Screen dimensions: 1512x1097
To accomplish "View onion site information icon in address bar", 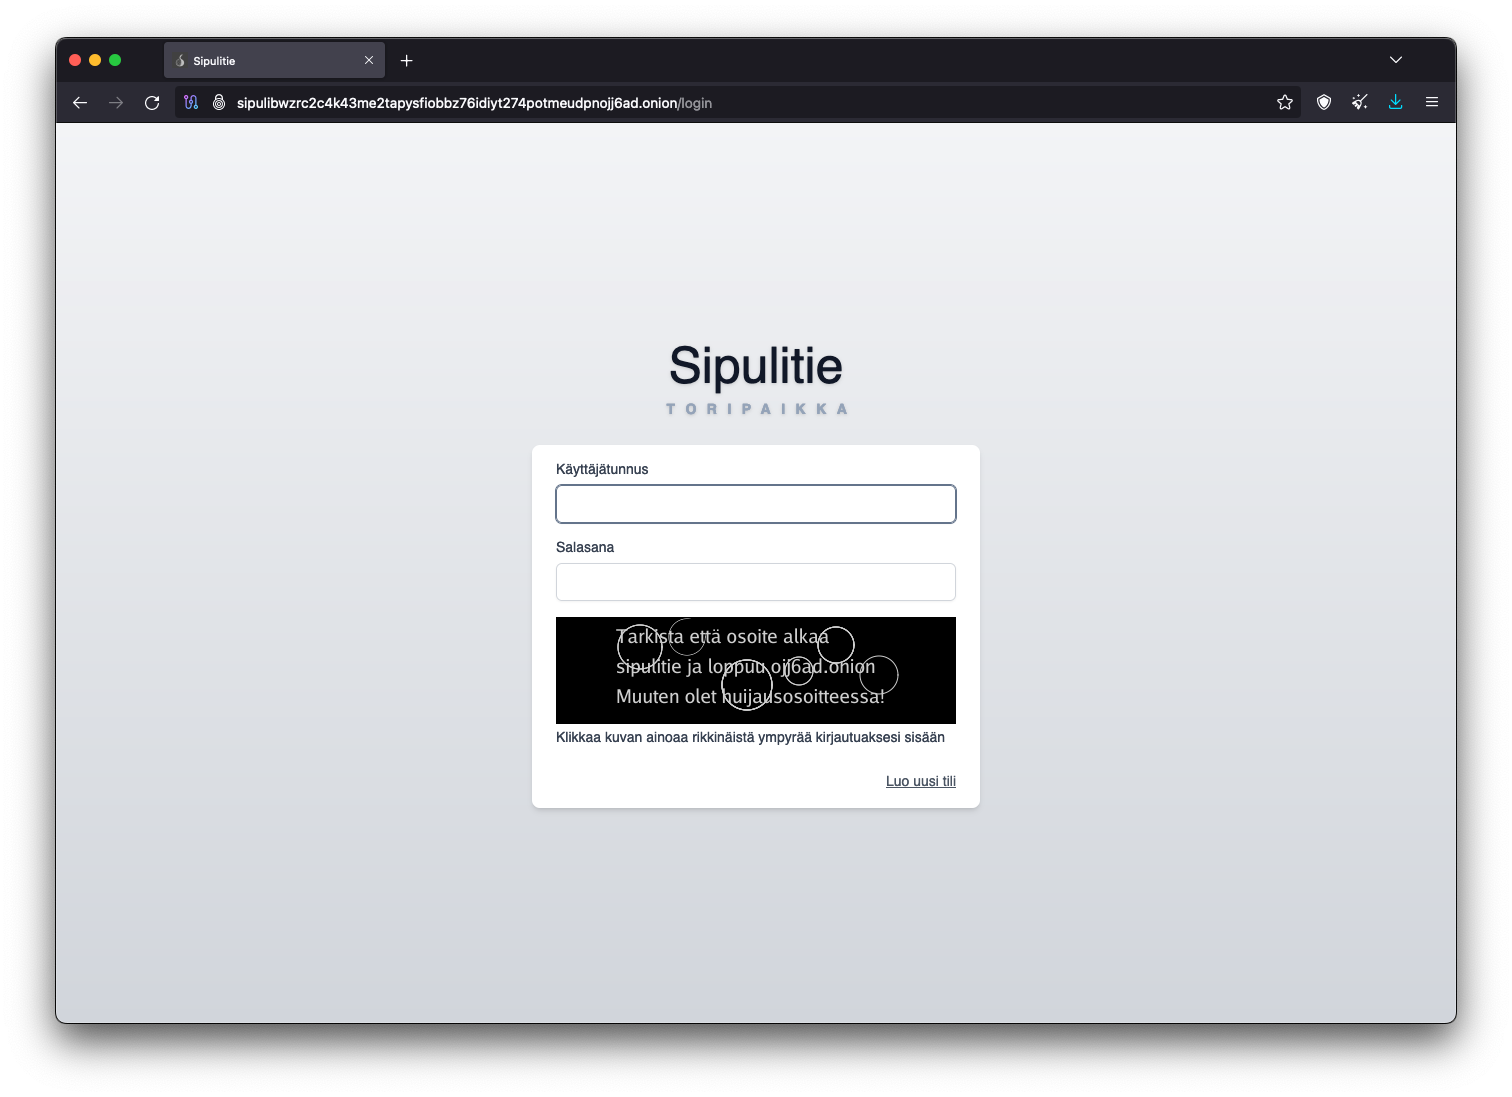I will [x=219, y=102].
